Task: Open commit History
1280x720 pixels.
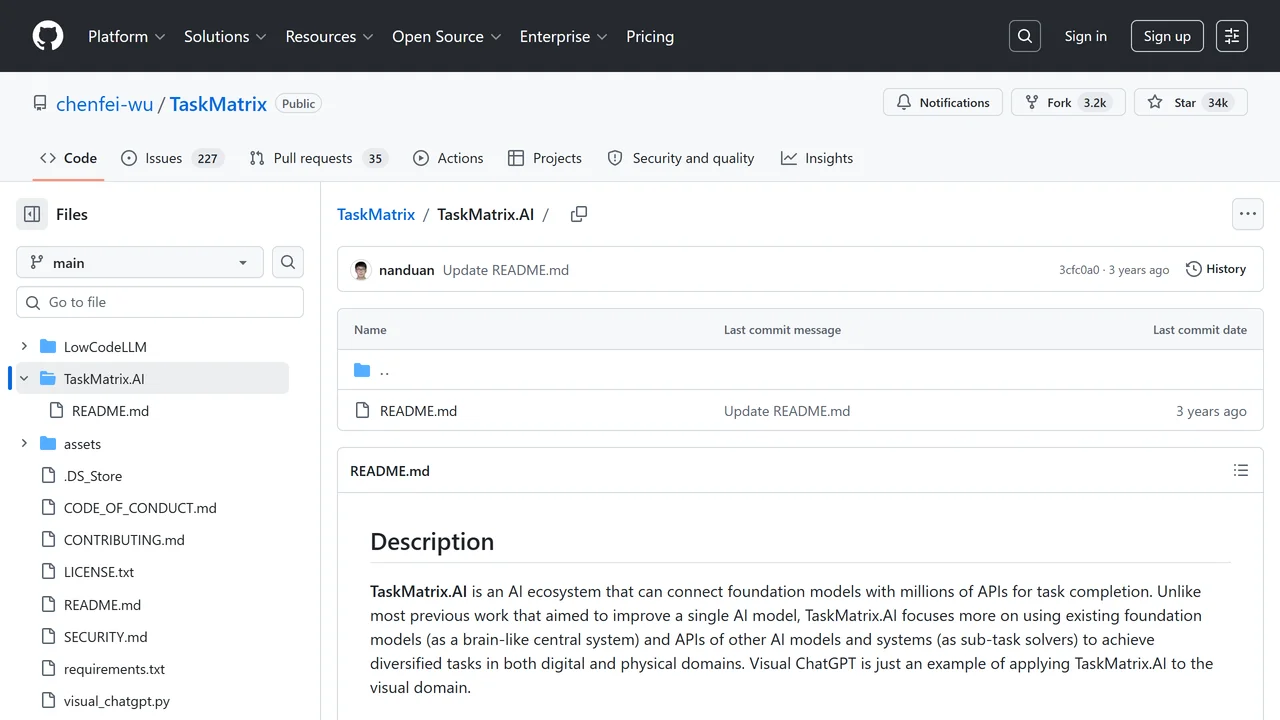Action: 1216,269
